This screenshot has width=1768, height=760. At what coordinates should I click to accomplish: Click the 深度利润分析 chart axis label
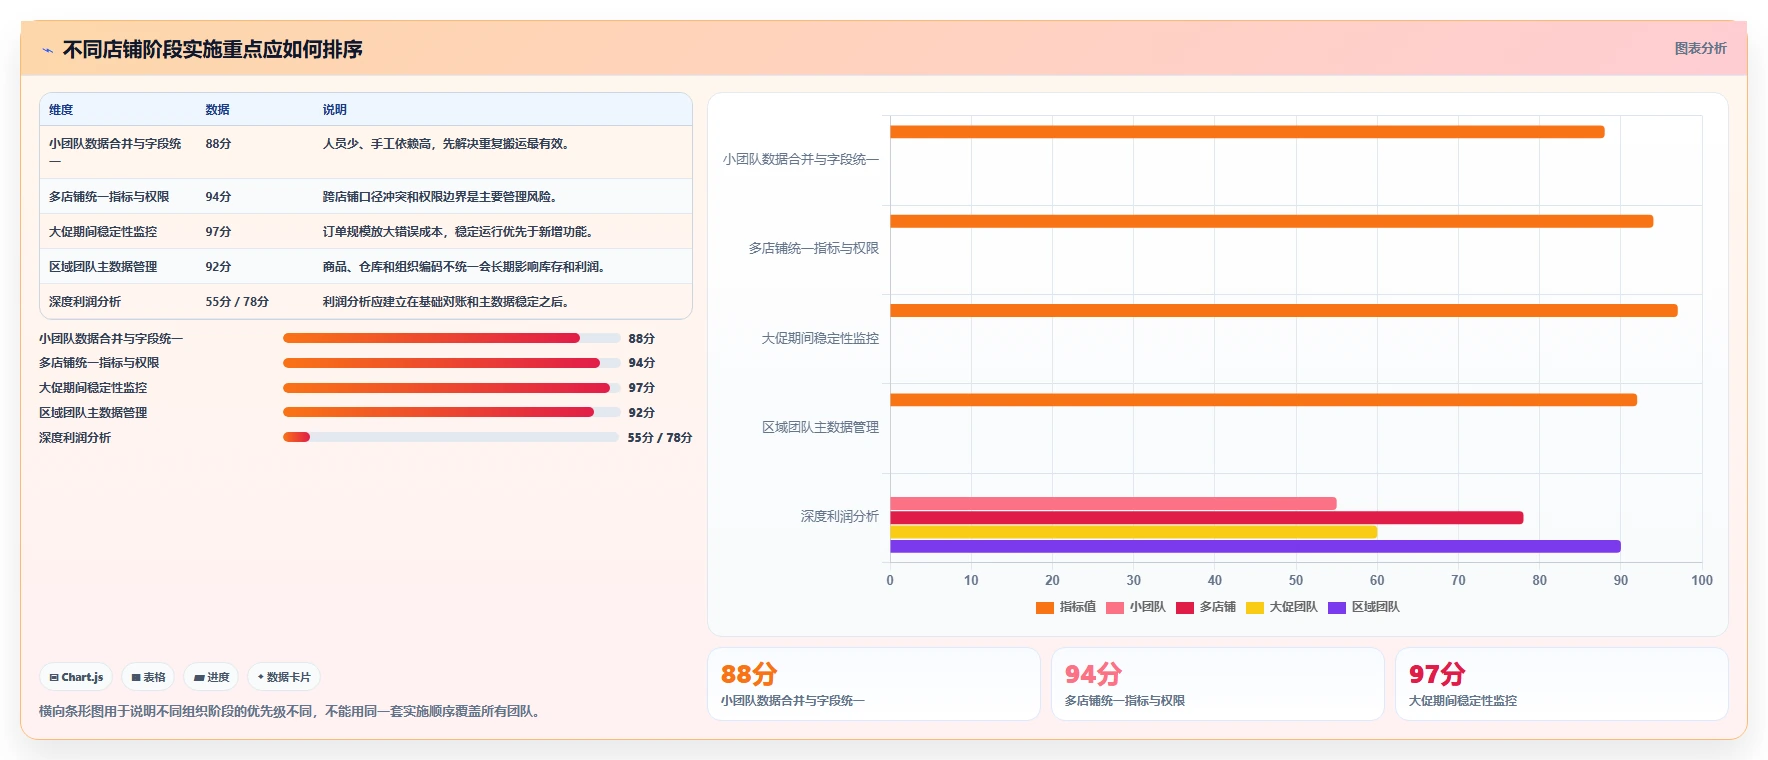click(839, 517)
